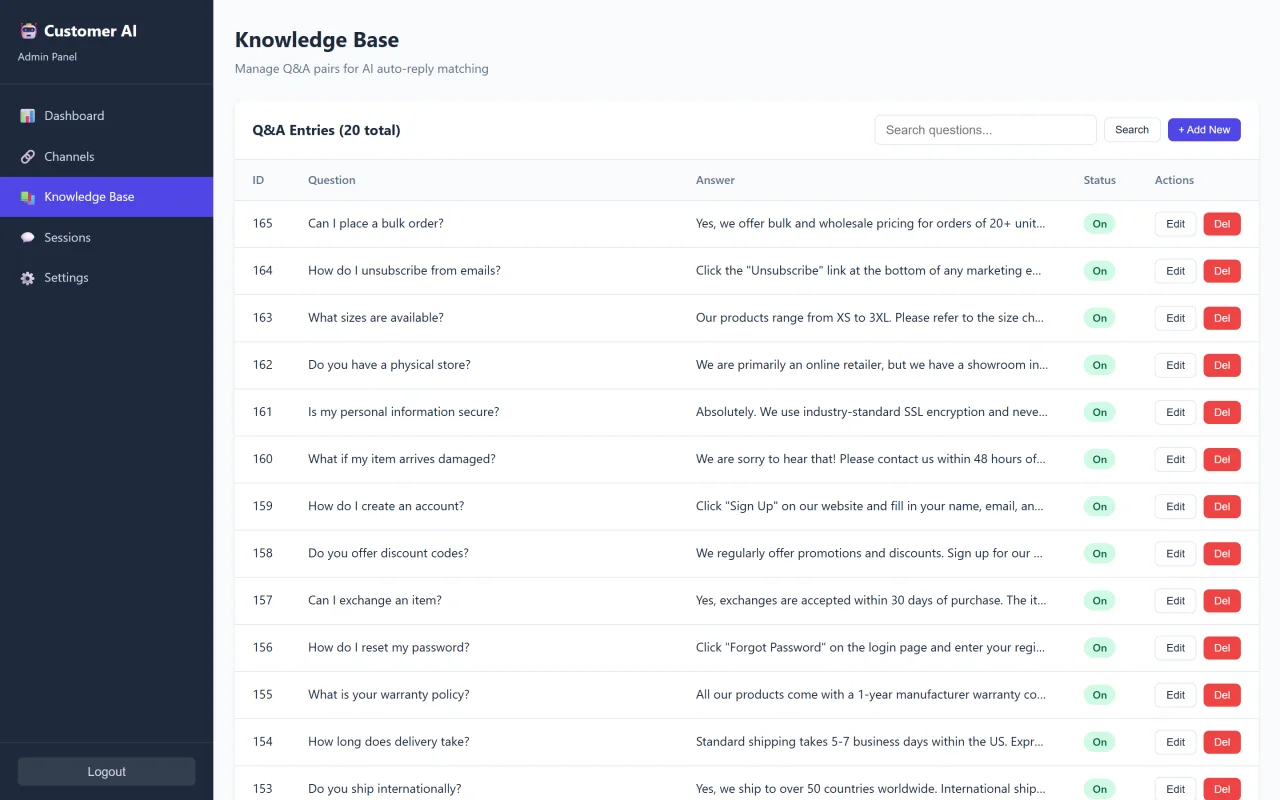Delete the create an account entry
This screenshot has width=1280, height=800.
(1222, 506)
